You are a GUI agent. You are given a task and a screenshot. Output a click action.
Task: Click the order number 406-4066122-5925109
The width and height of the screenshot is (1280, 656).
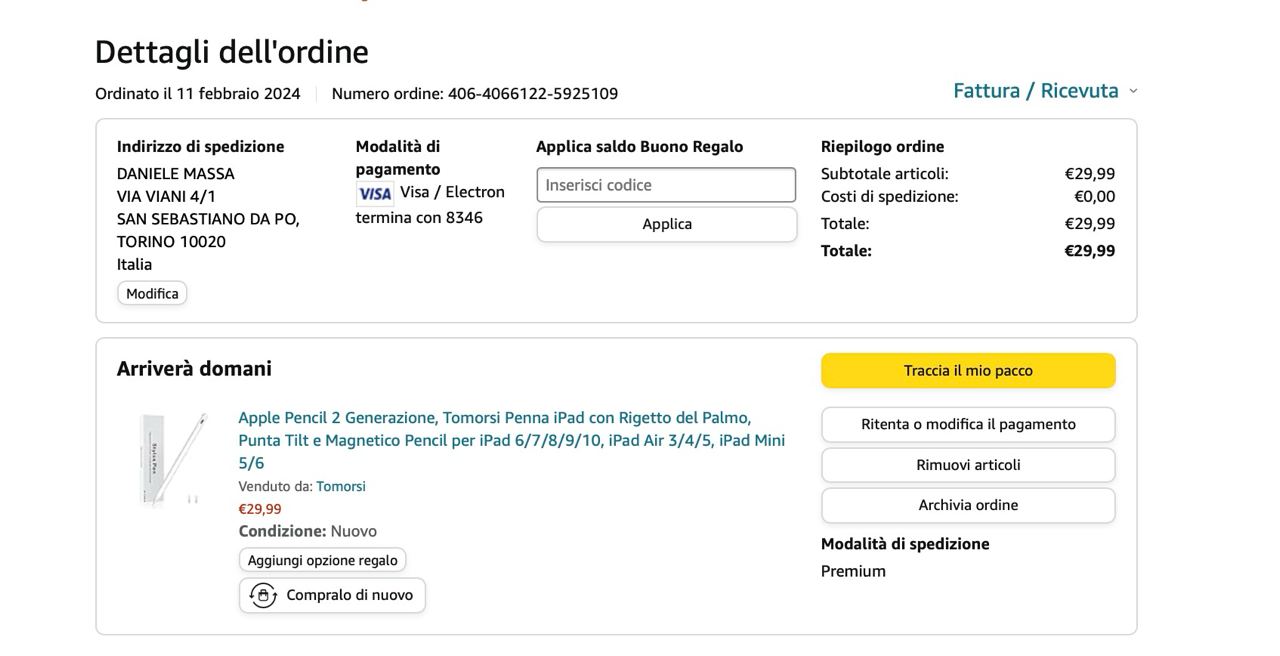click(532, 94)
